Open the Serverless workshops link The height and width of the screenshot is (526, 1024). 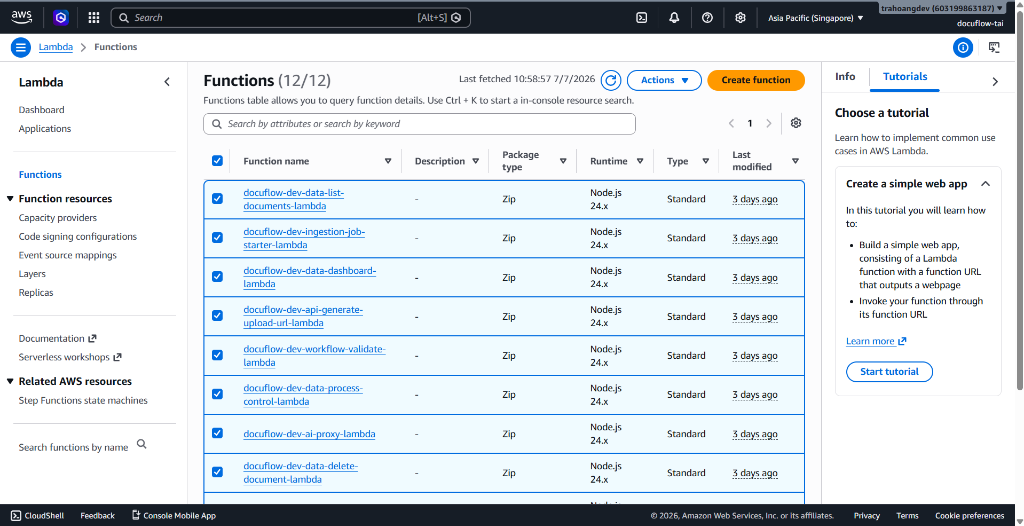tap(70, 357)
